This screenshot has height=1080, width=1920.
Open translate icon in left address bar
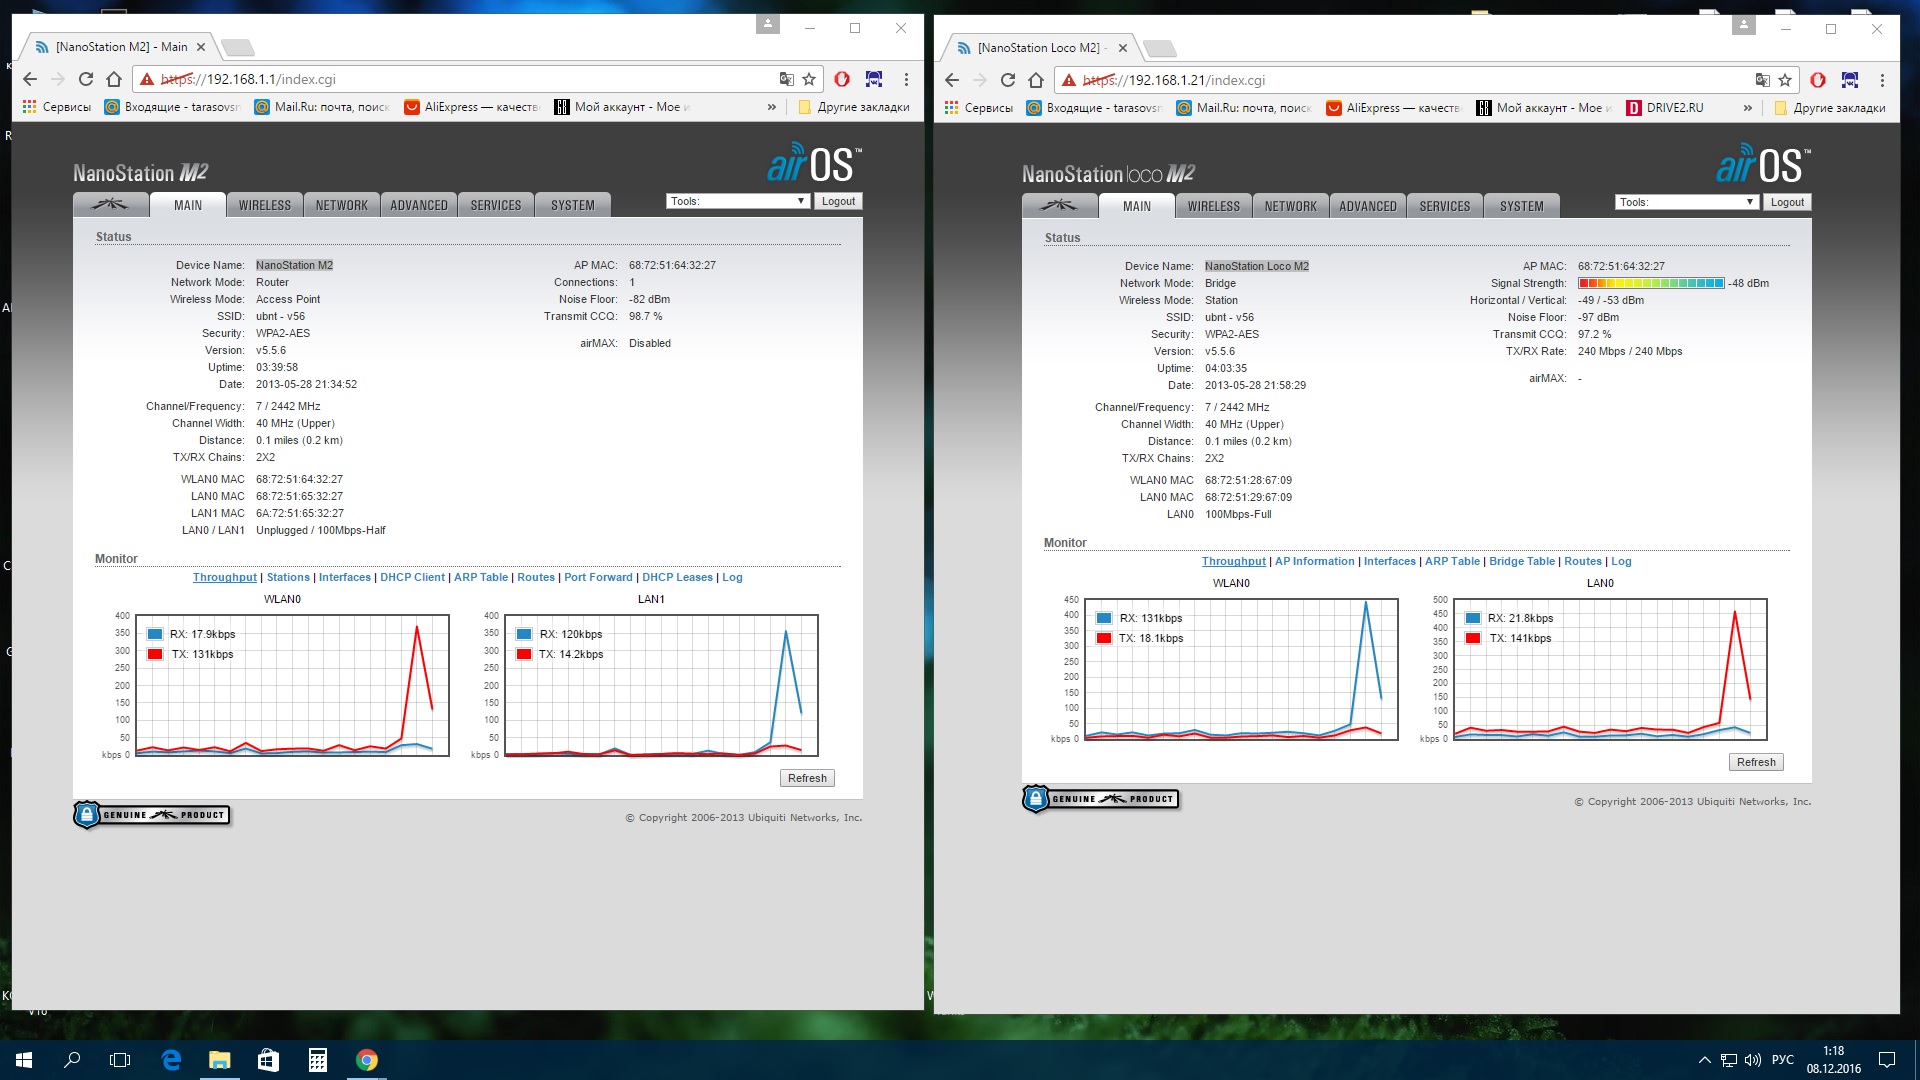(787, 79)
